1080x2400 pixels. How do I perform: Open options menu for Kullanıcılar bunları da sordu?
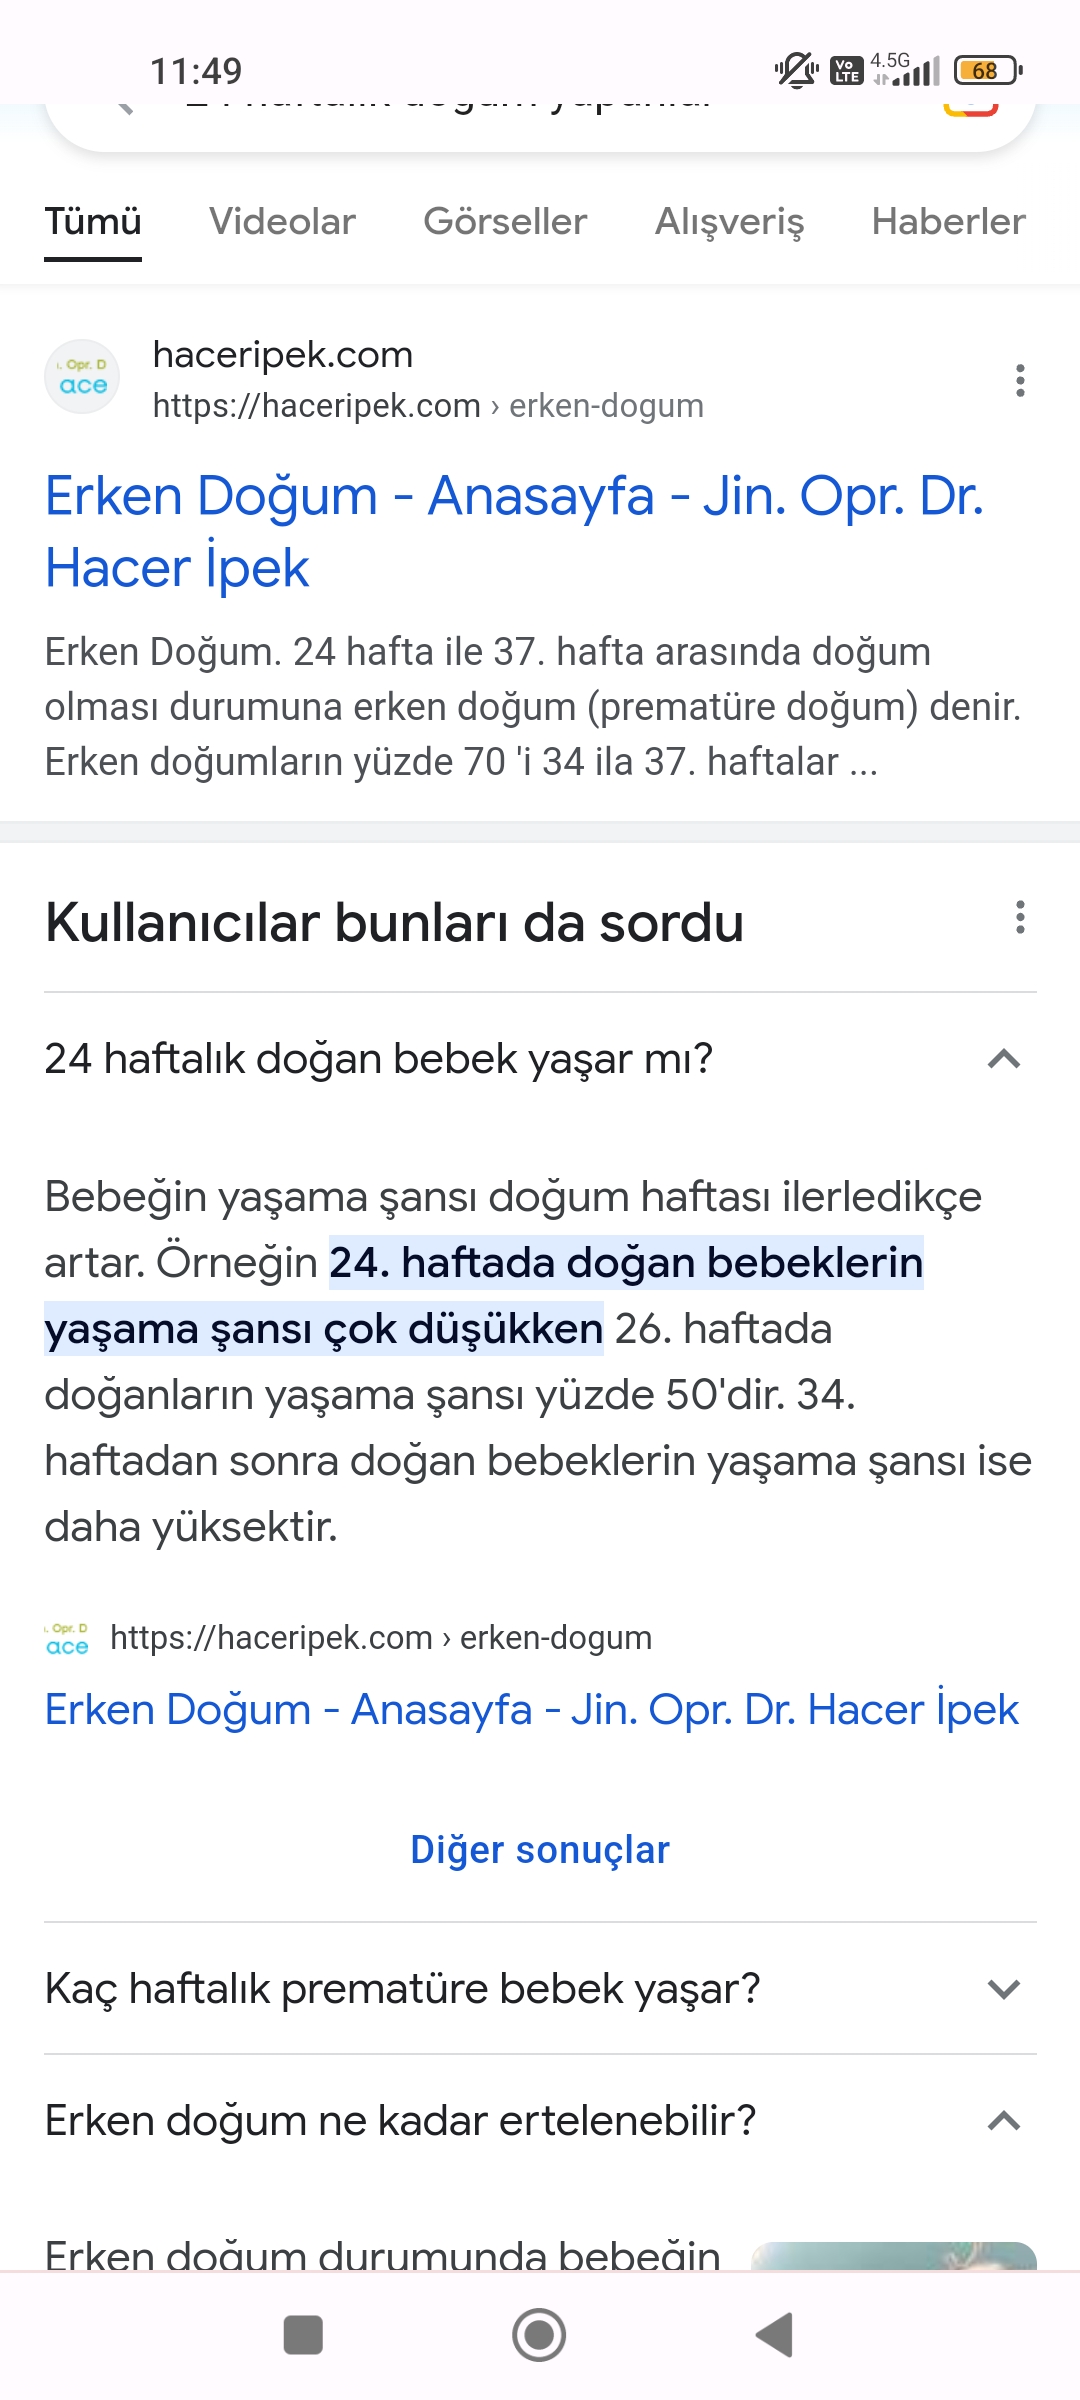(1019, 917)
